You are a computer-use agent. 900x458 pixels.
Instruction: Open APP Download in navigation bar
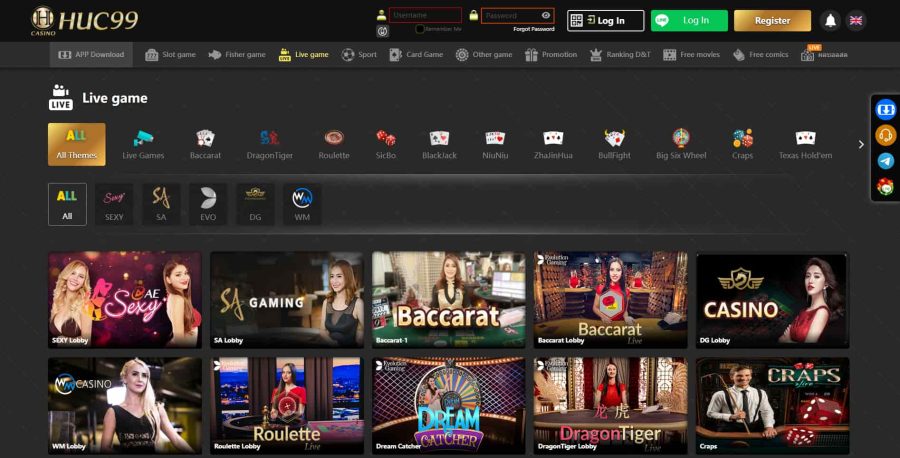coord(91,55)
